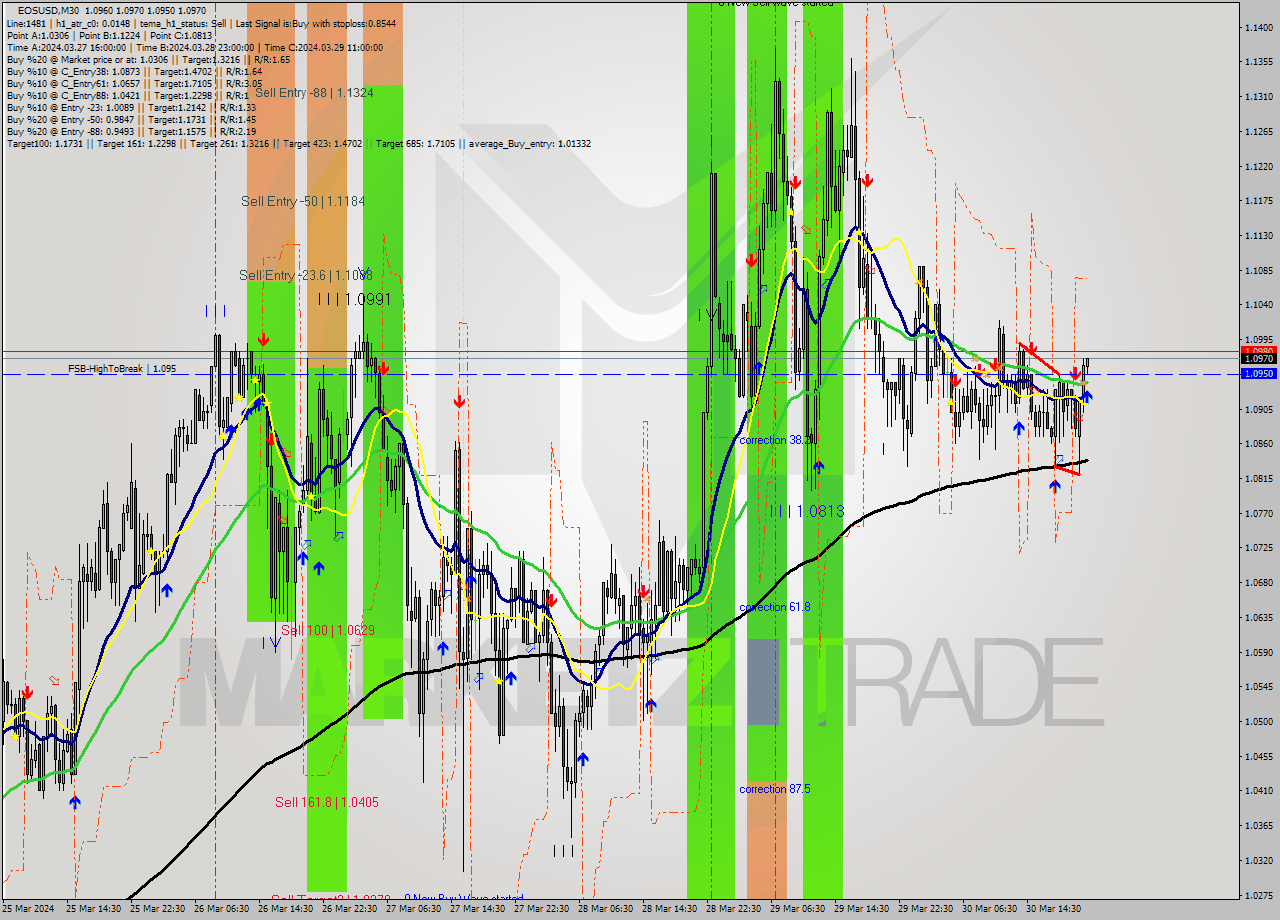1280x920 pixels.
Task: Click the '29 Mar 22:30' time label
Action: 926,909
